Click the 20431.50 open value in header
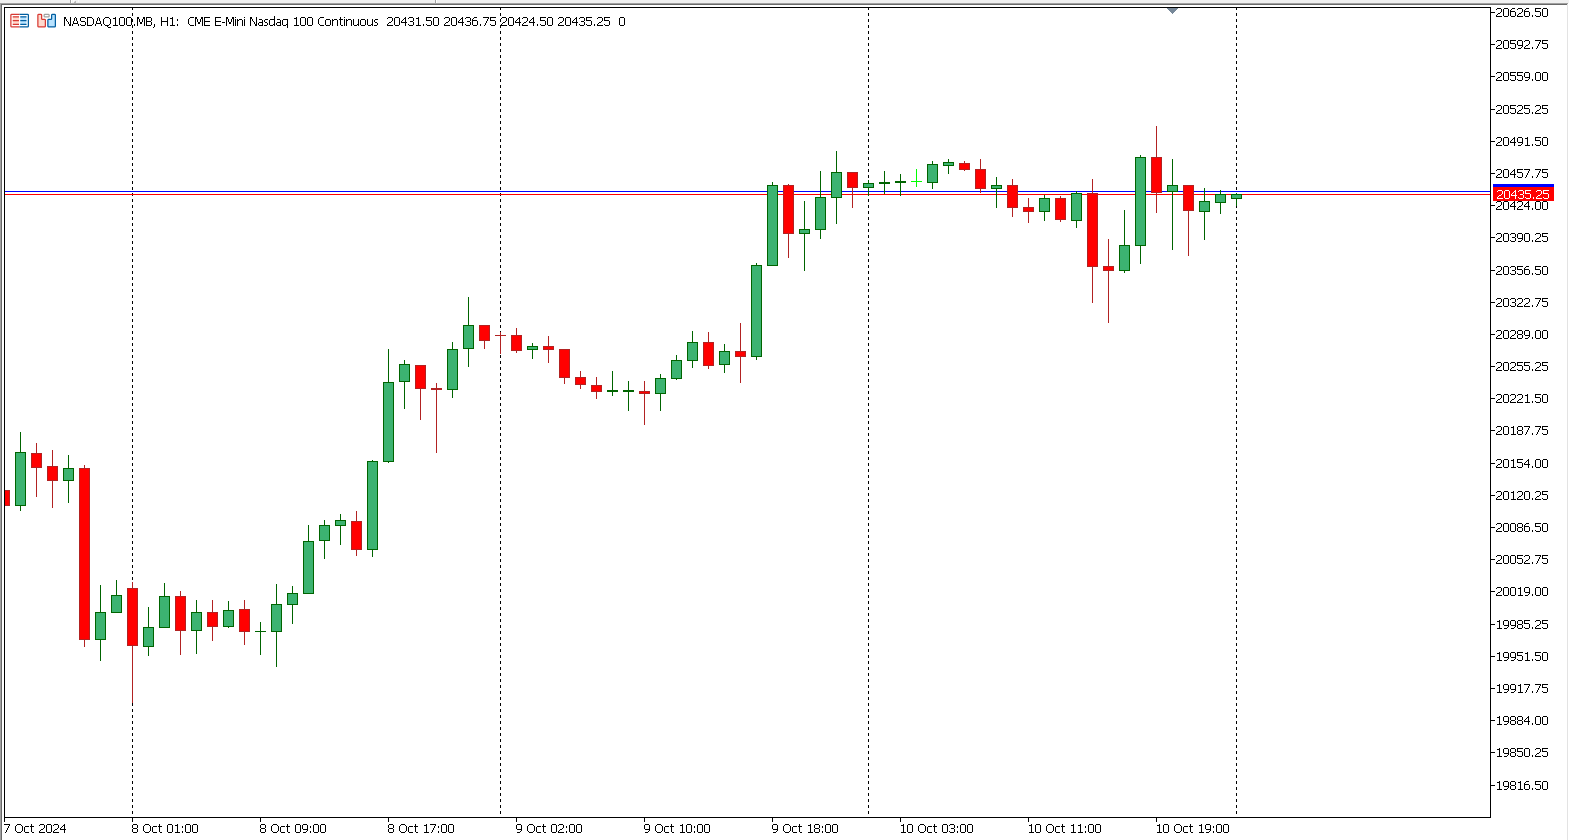 tap(413, 21)
